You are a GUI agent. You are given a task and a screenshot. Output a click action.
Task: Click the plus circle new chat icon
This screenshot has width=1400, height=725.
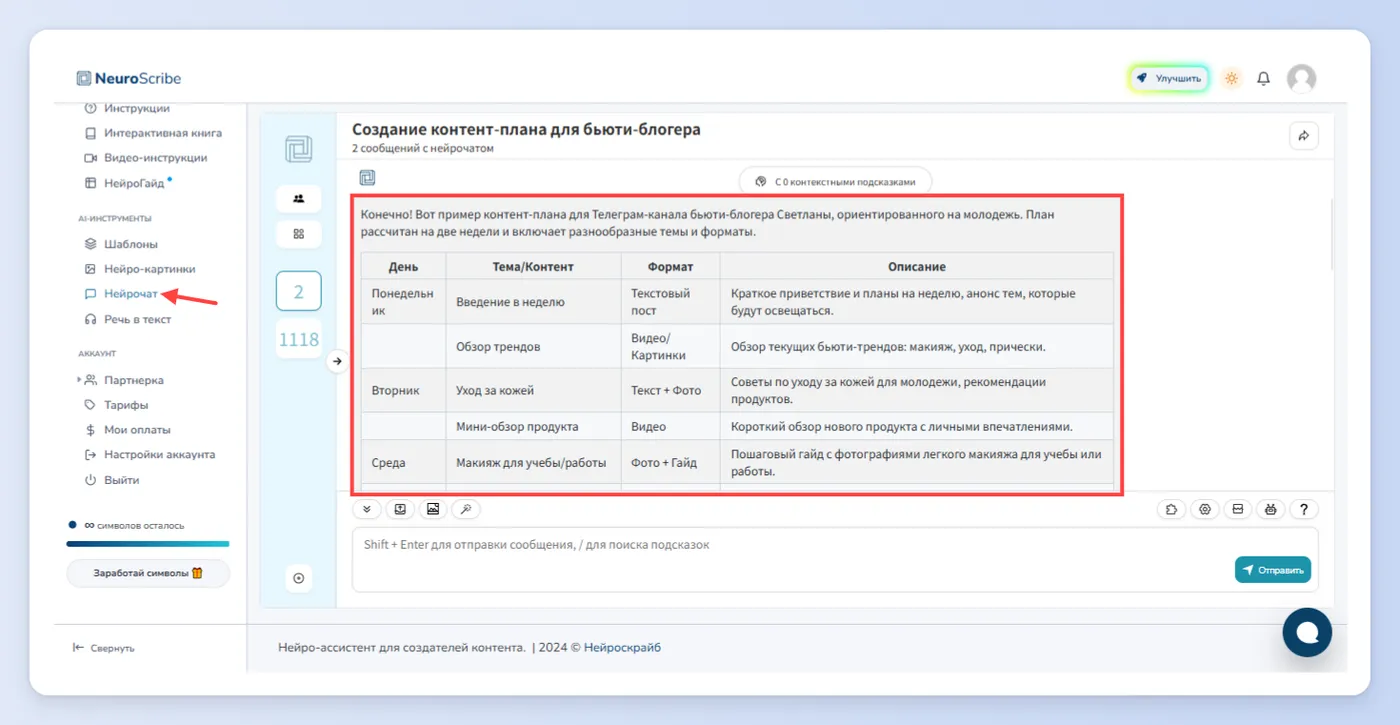click(298, 578)
